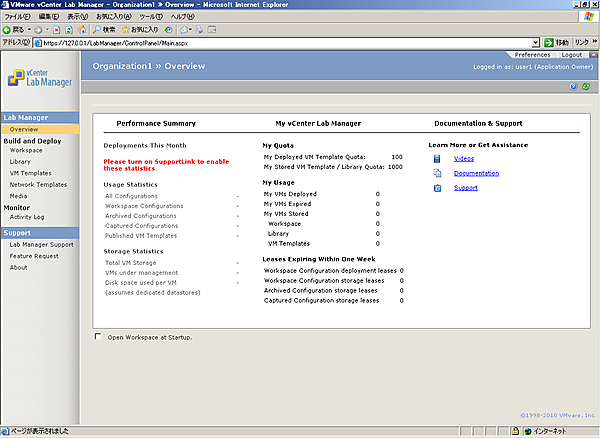Open VM Templates from the sidebar
This screenshot has width=600, height=438.
30,173
